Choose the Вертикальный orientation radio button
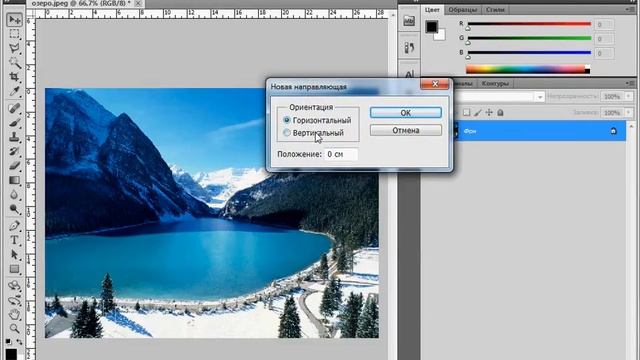This screenshot has height=360, width=640. pos(287,133)
